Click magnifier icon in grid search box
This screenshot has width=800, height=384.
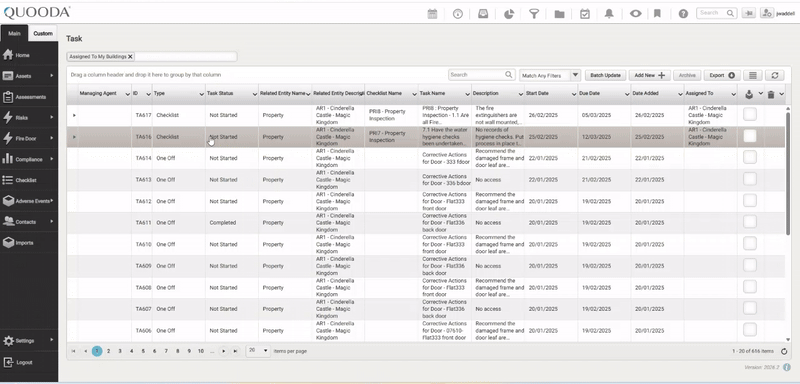[509, 74]
